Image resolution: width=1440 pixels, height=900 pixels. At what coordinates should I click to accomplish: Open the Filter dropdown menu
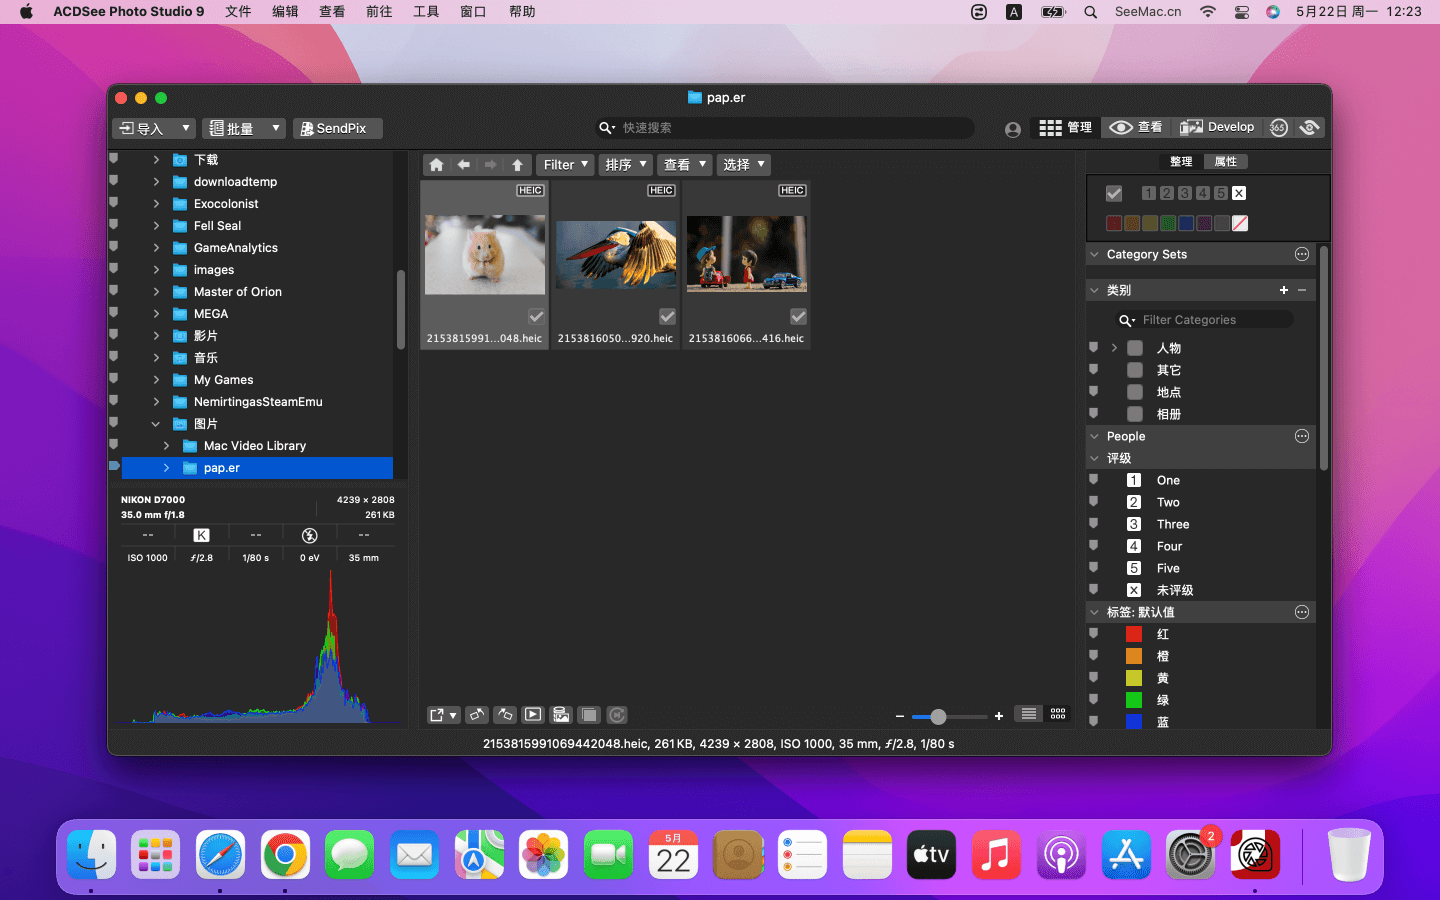click(565, 165)
